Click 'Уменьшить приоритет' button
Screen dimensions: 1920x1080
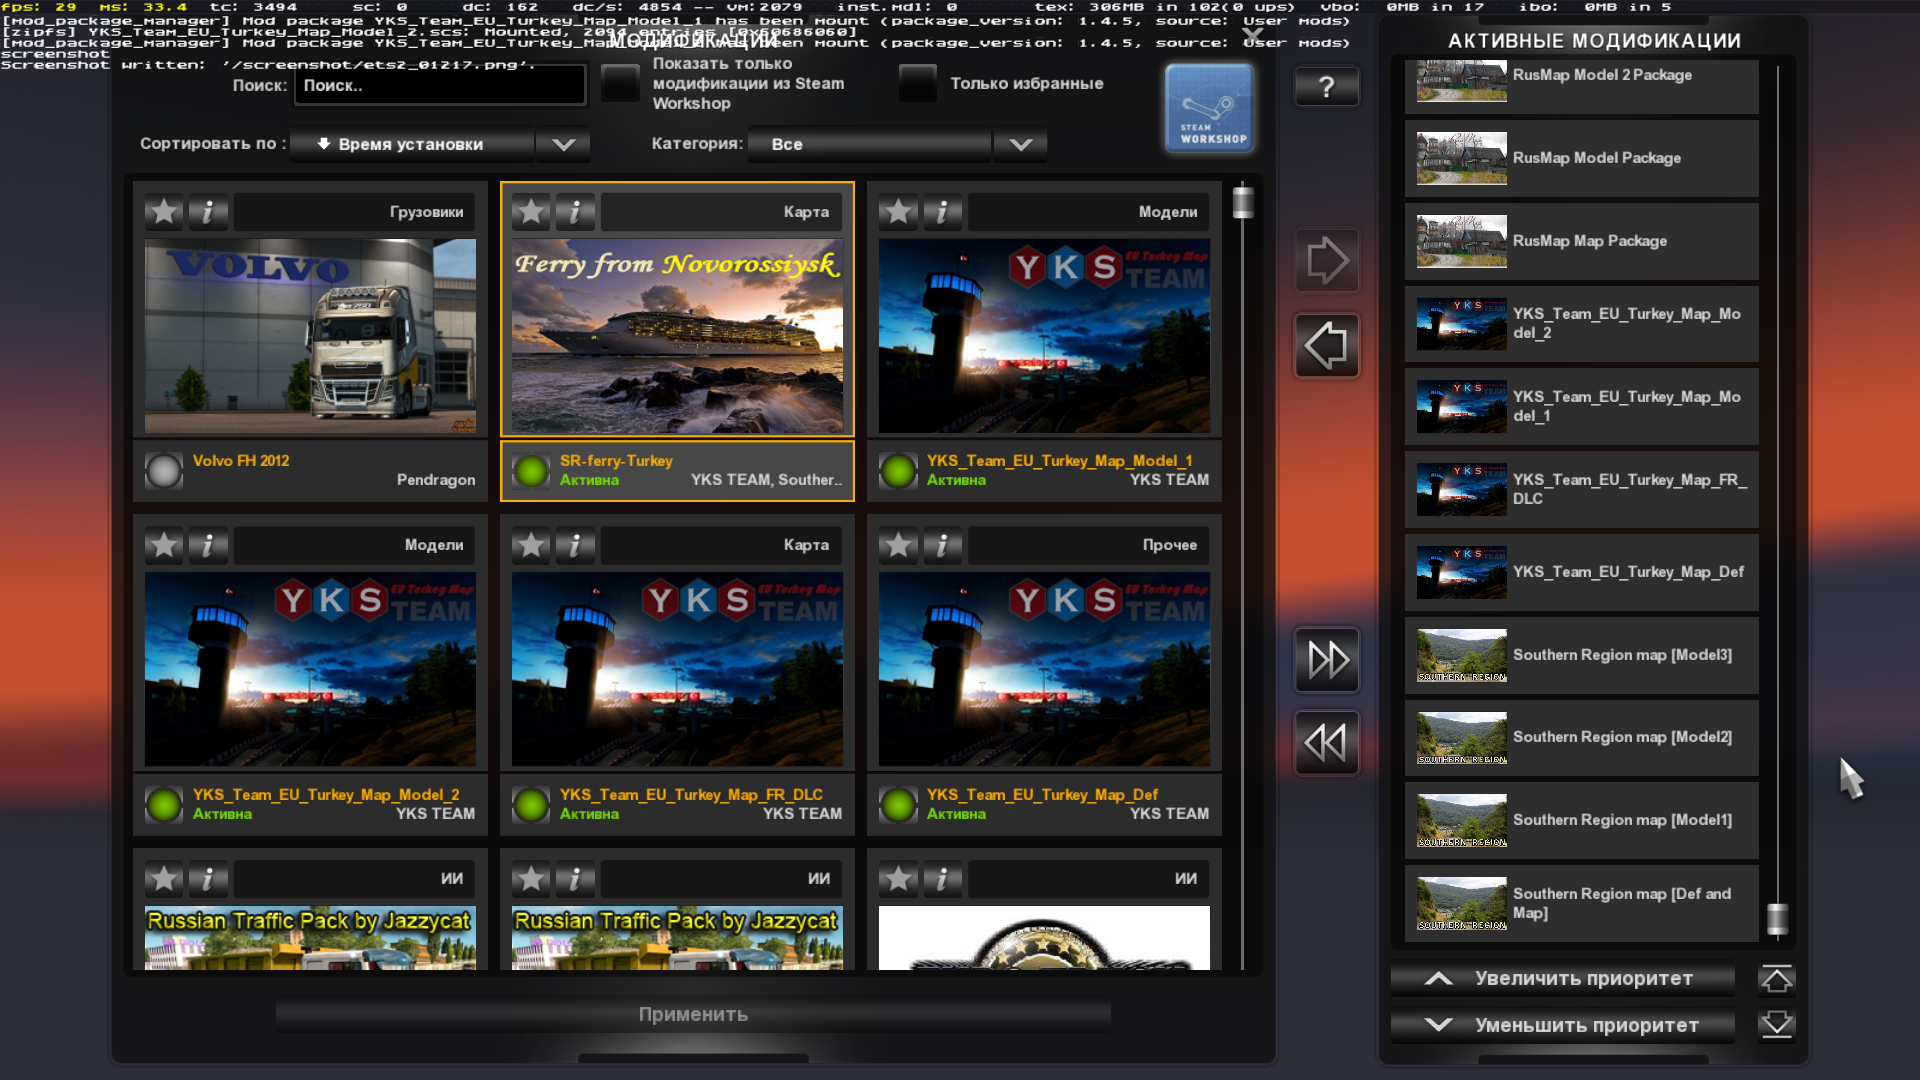[x=1563, y=1025]
